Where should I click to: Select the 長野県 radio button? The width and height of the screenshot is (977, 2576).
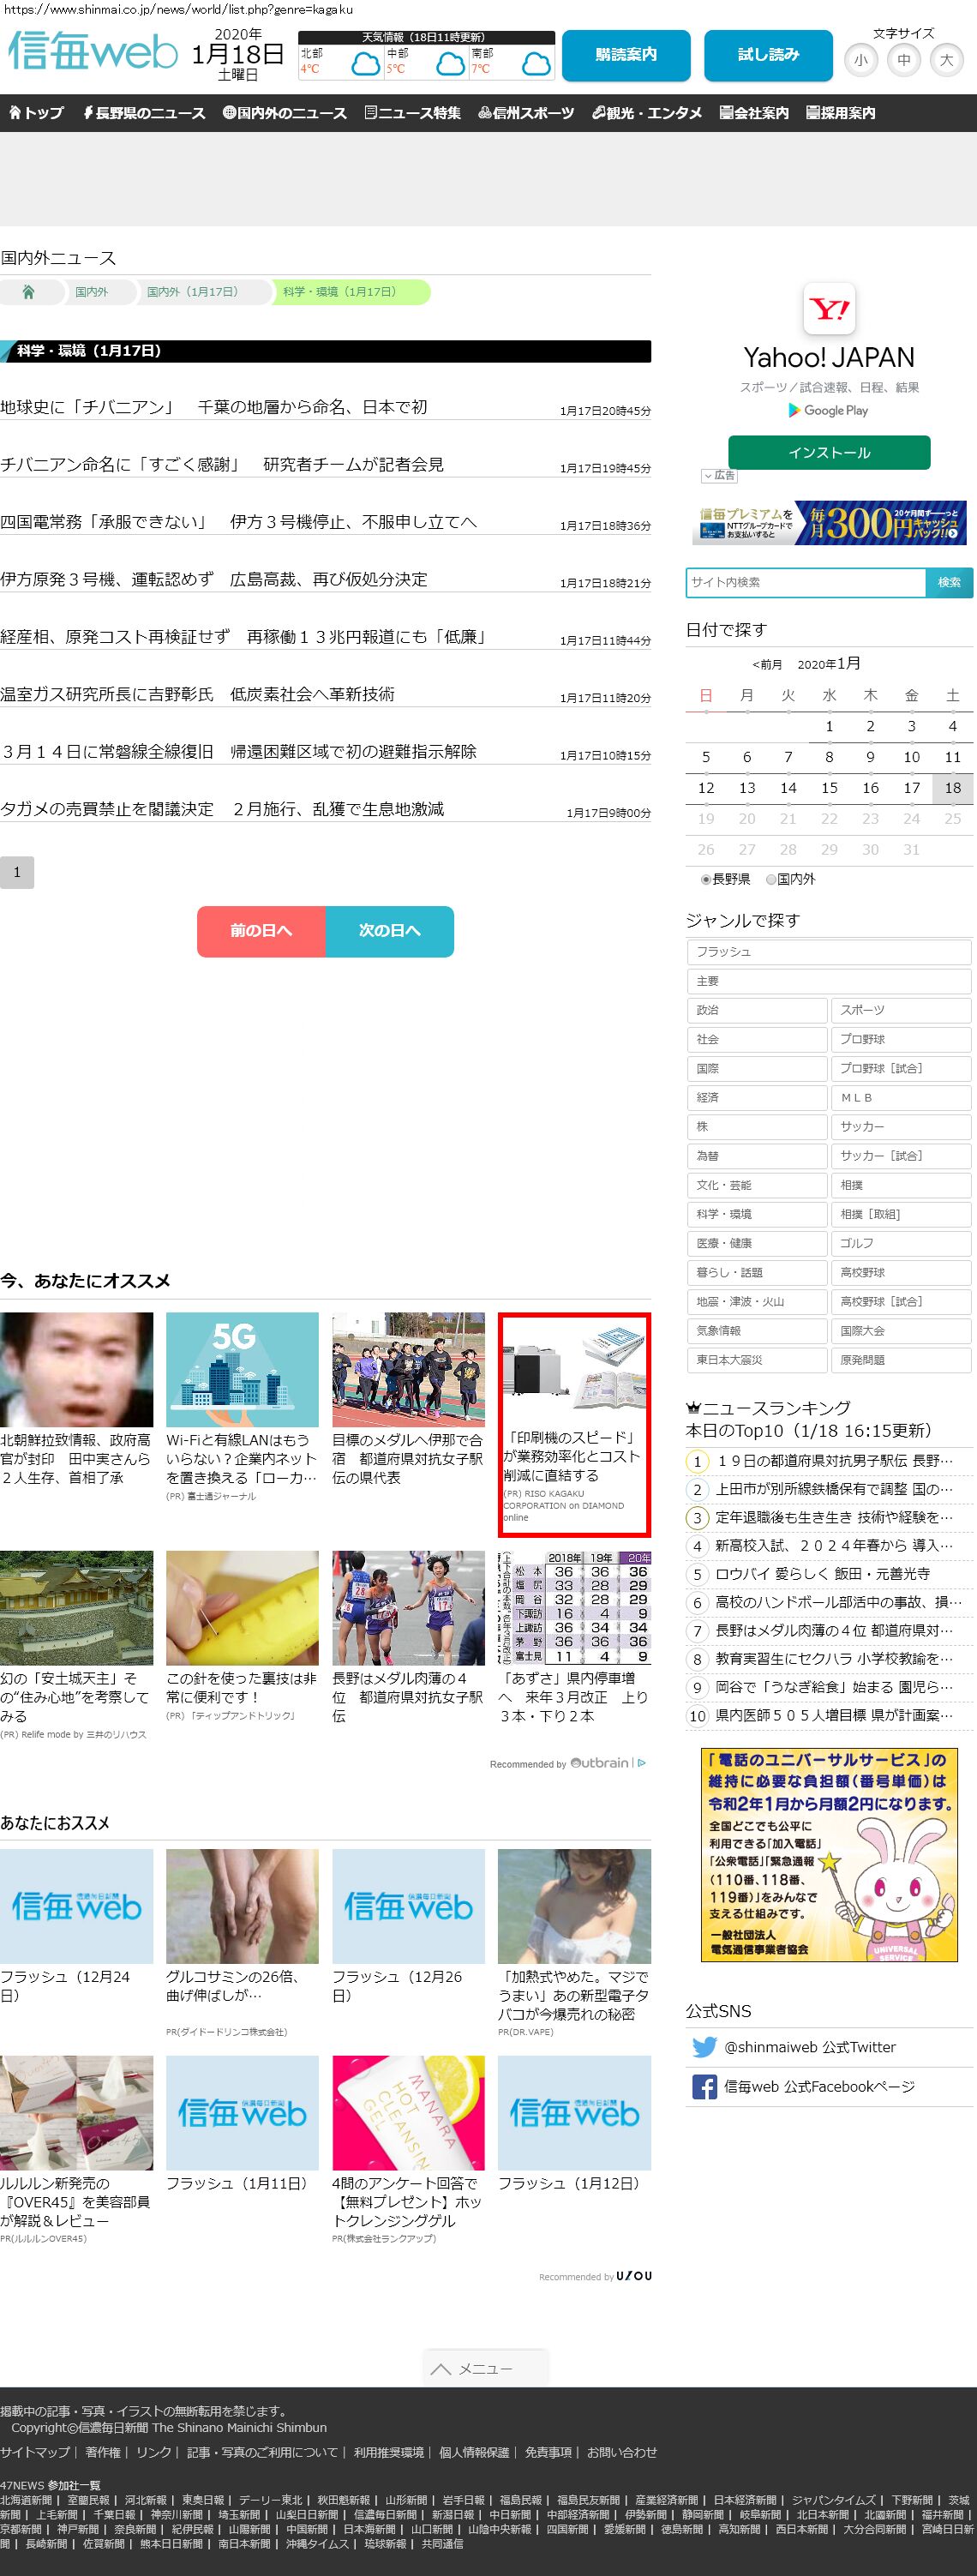(706, 880)
